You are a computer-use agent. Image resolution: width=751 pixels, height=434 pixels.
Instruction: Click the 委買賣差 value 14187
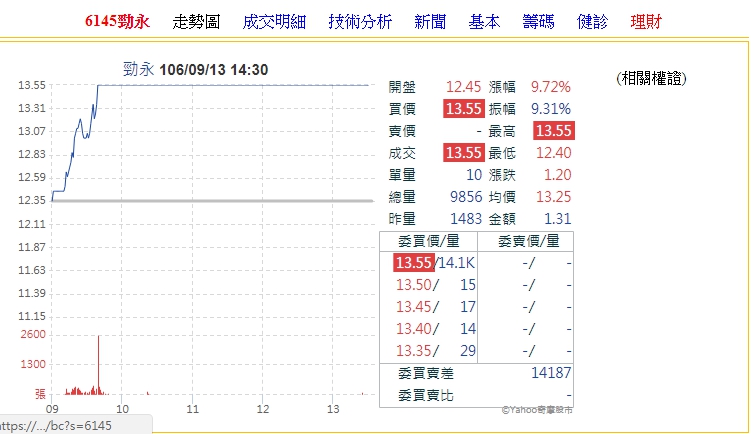(x=551, y=373)
